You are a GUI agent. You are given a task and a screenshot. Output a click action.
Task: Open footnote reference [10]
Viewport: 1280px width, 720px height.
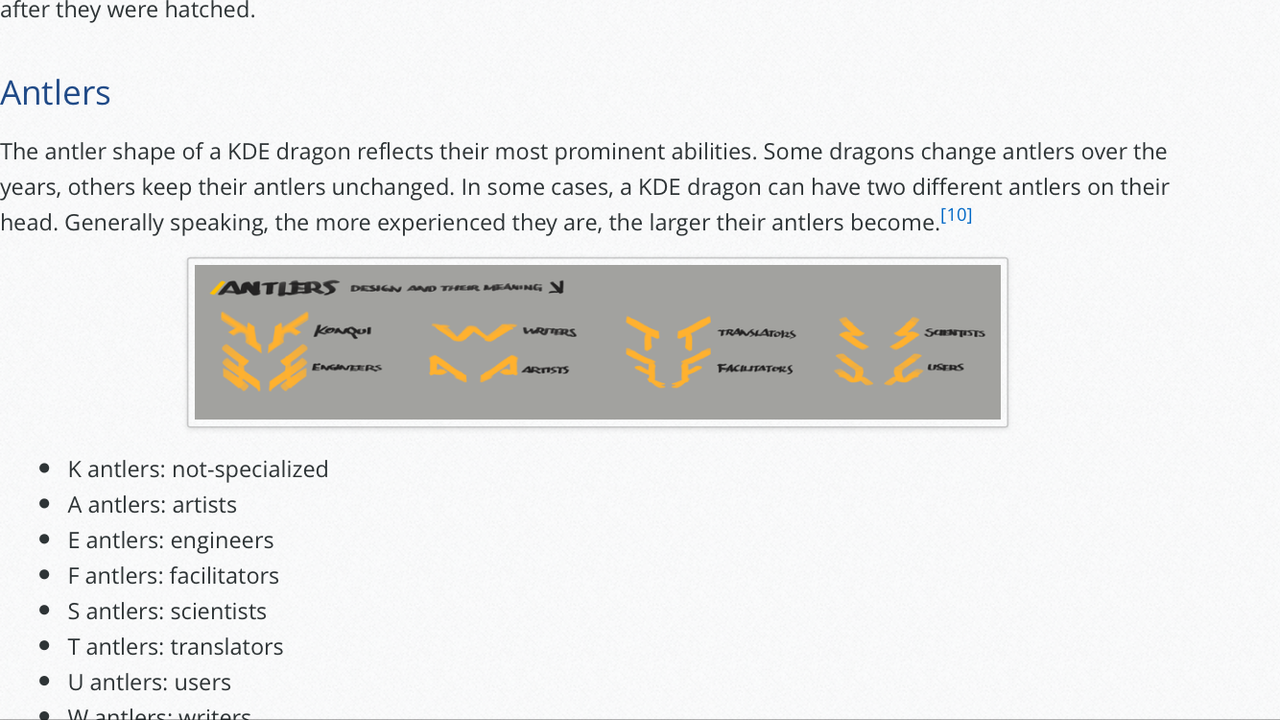[x=956, y=215]
